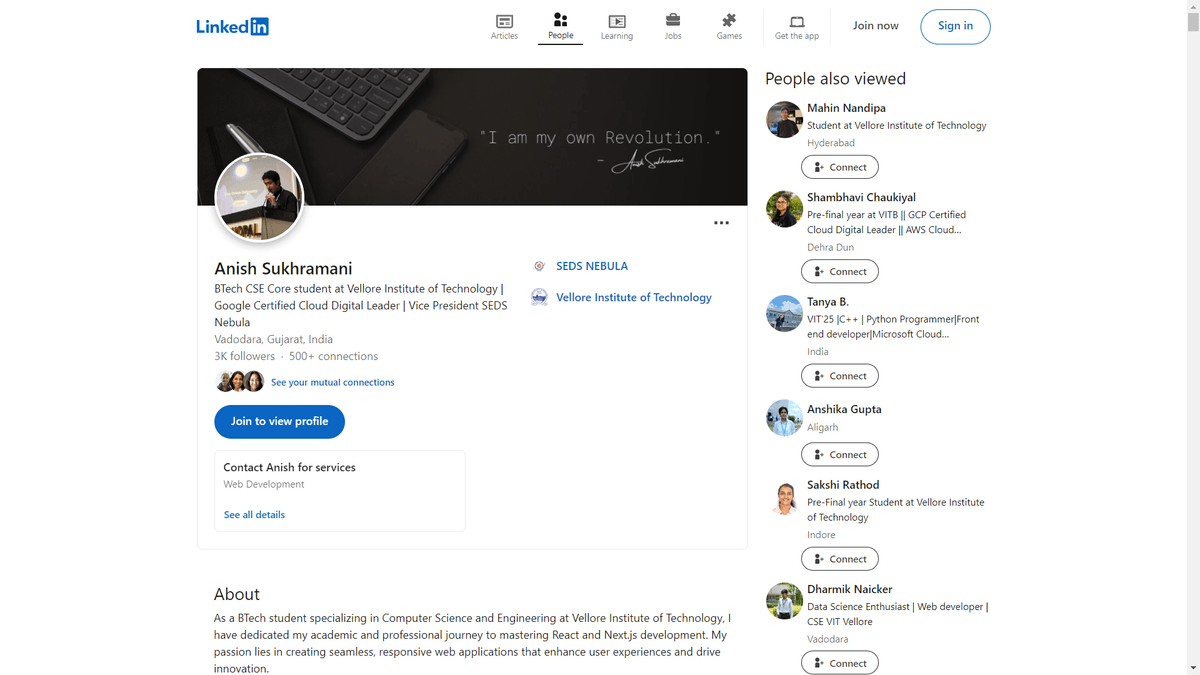1200x675 pixels.
Task: Open the more options ellipsis on the profile
Action: pyautogui.click(x=721, y=222)
